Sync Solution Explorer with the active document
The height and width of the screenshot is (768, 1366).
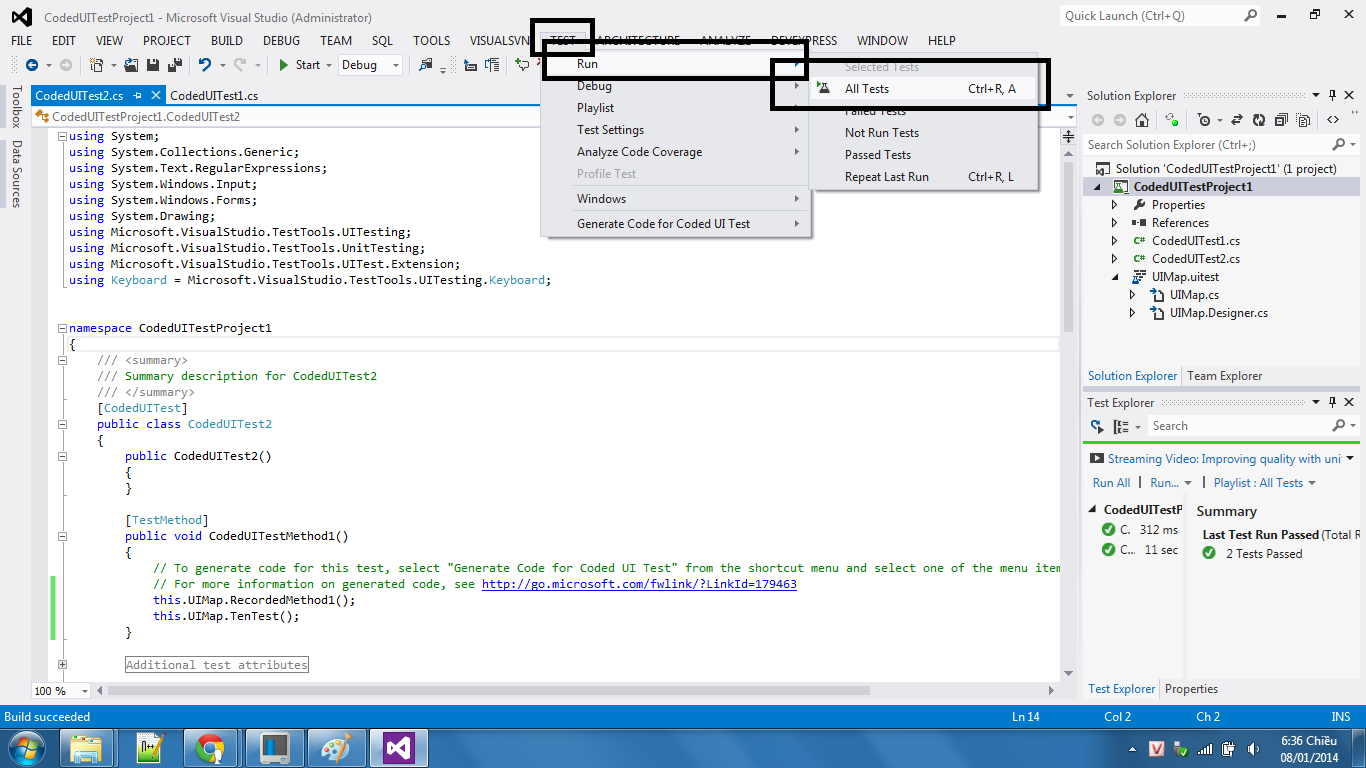pyautogui.click(x=1236, y=120)
